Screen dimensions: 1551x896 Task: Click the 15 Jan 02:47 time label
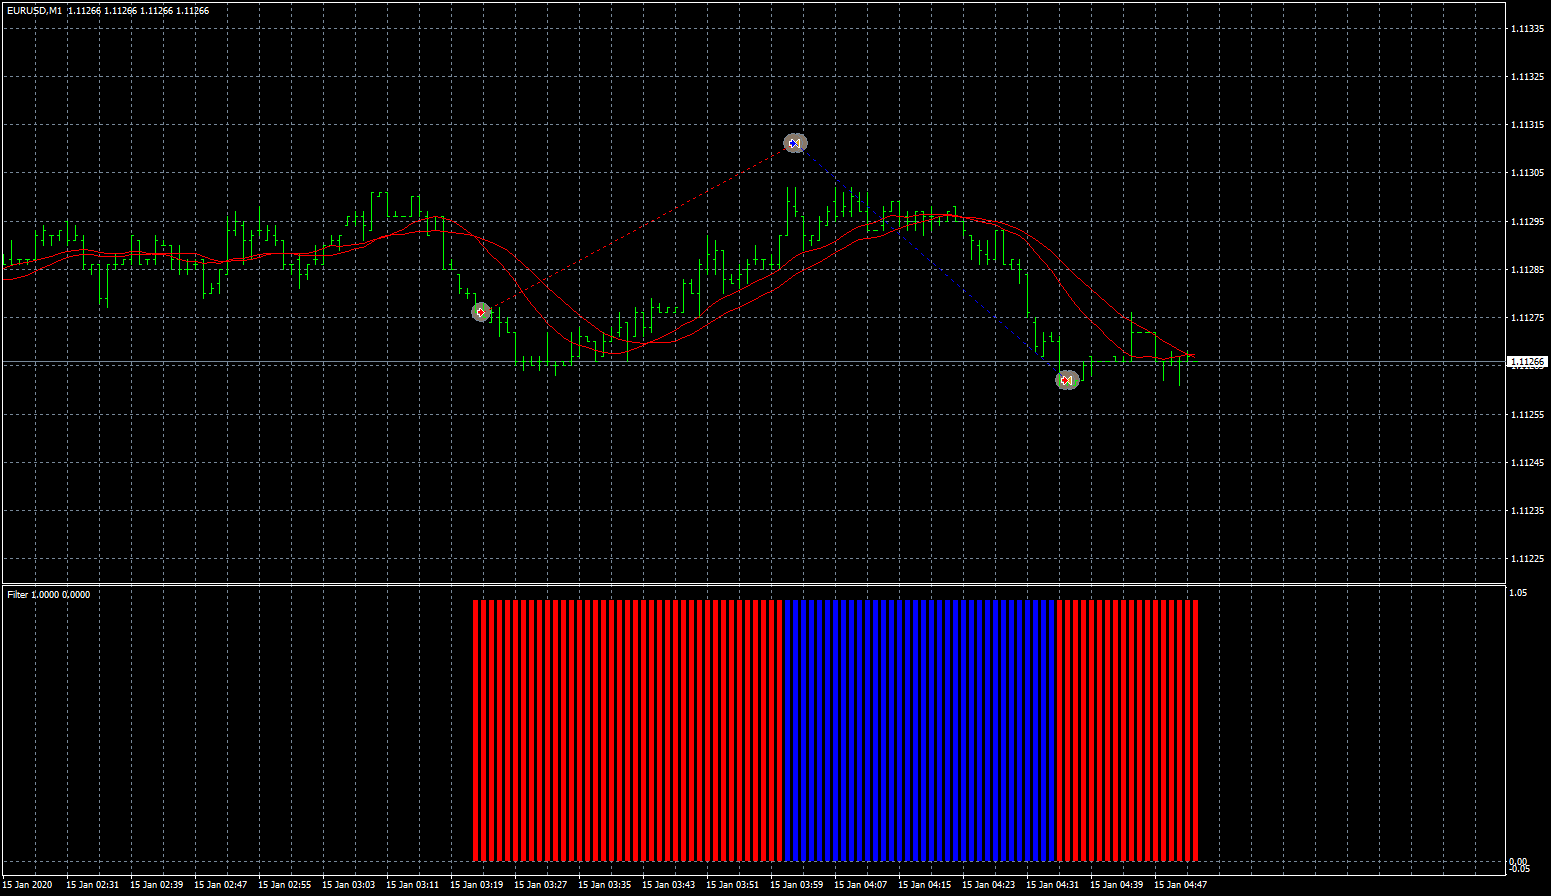(x=220, y=884)
